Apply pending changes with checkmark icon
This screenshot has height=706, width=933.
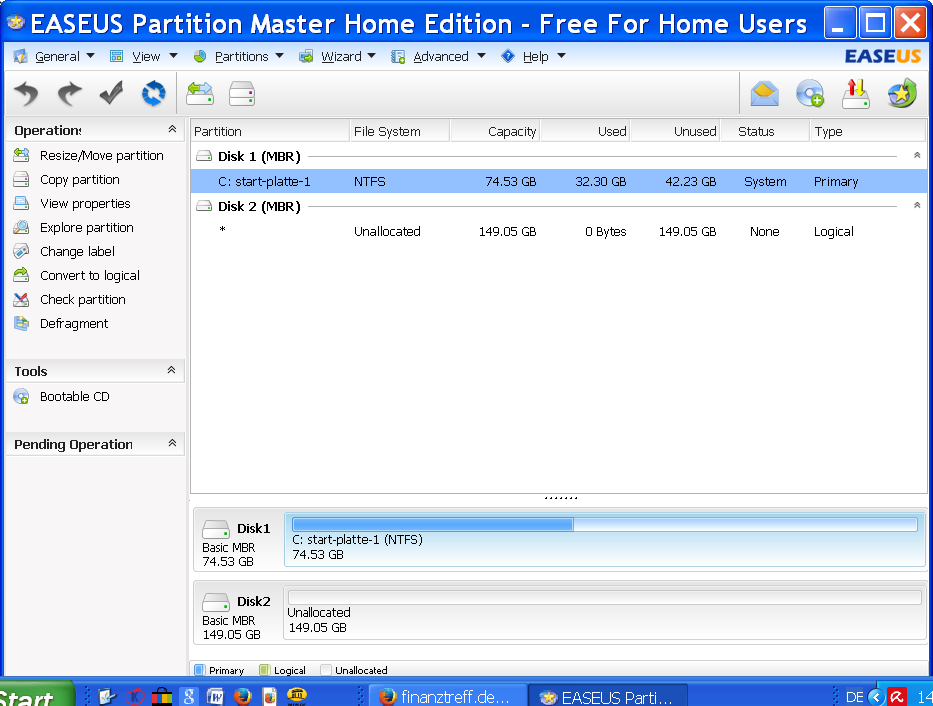[x=111, y=93]
